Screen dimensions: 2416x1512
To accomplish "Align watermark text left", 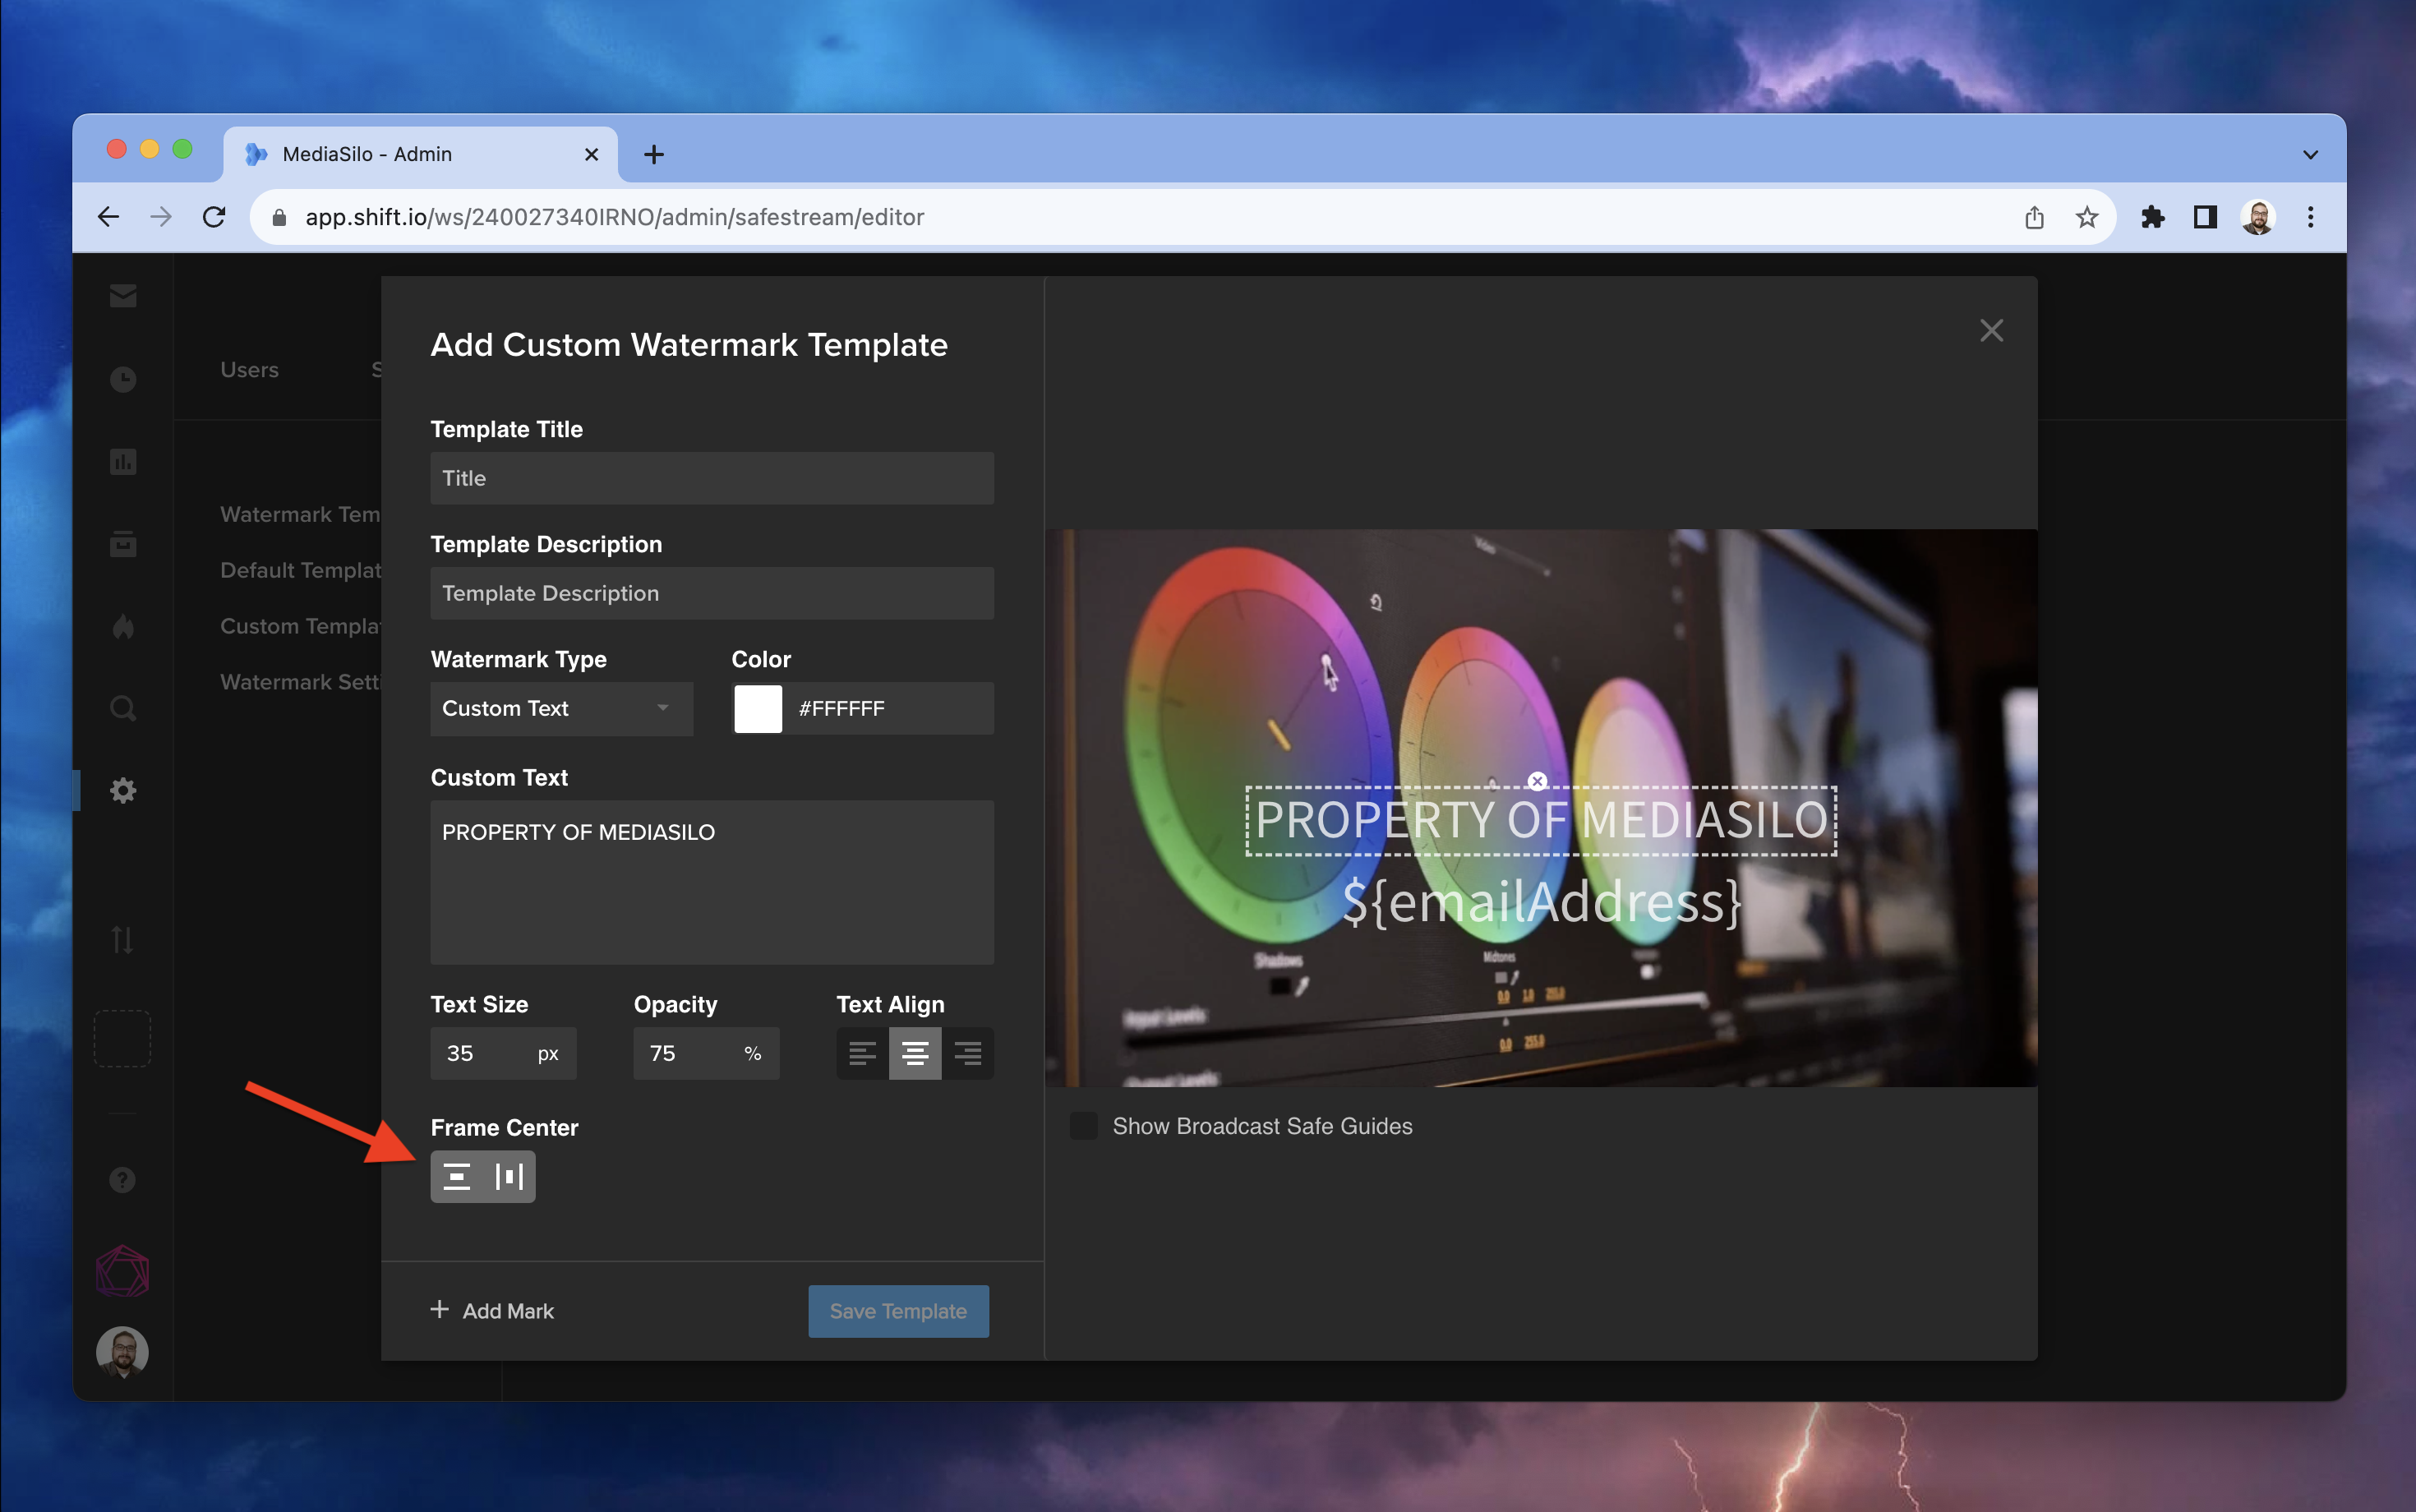I will click(862, 1053).
